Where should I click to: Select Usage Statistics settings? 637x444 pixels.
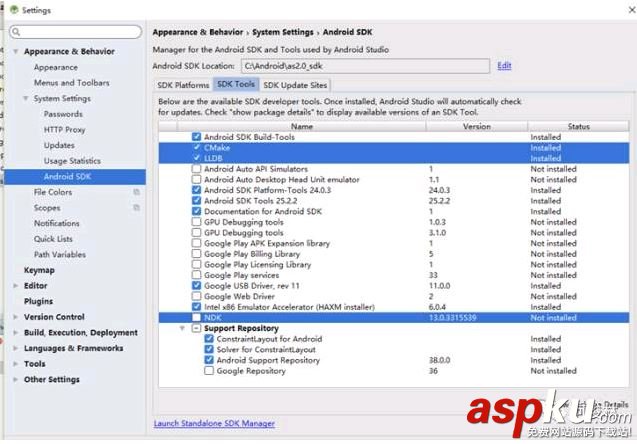72,161
